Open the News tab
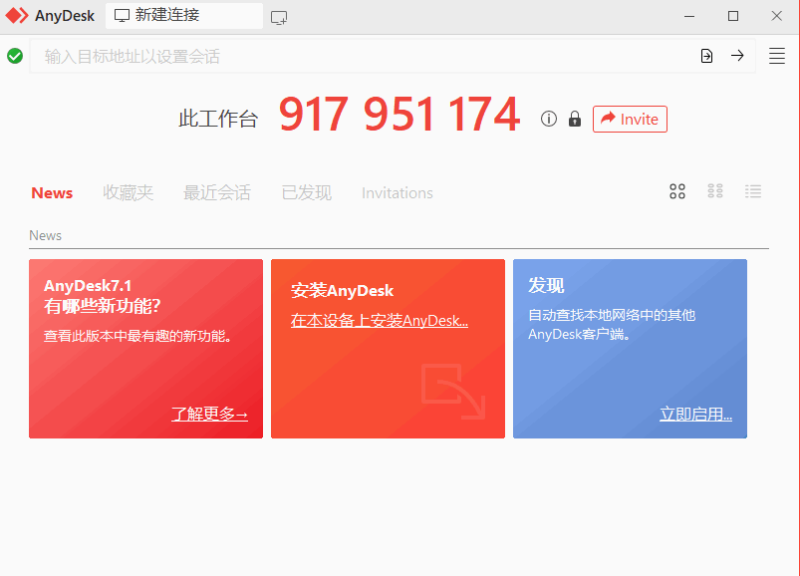The height and width of the screenshot is (576, 800). (52, 193)
